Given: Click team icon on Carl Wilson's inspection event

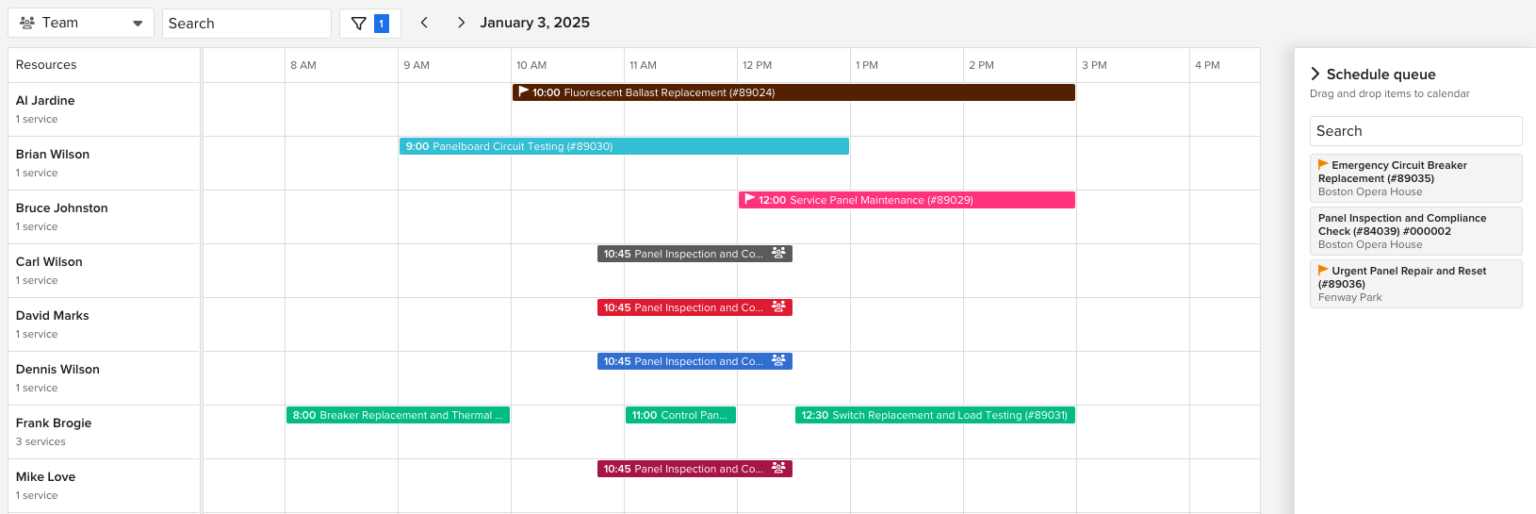Looking at the screenshot, I should (778, 253).
